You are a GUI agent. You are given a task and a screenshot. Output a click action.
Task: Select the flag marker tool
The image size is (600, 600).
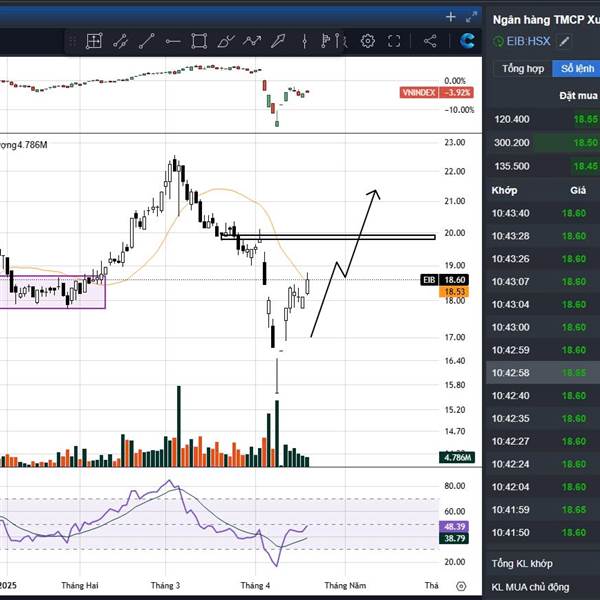(326, 41)
